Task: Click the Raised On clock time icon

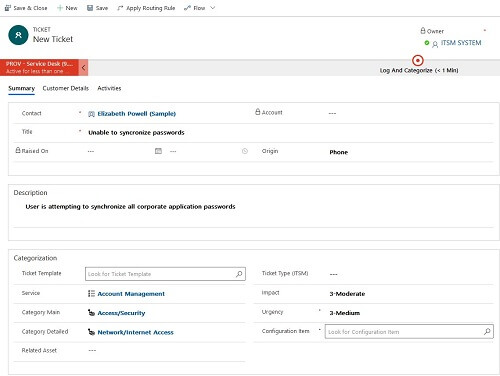Action: click(245, 151)
